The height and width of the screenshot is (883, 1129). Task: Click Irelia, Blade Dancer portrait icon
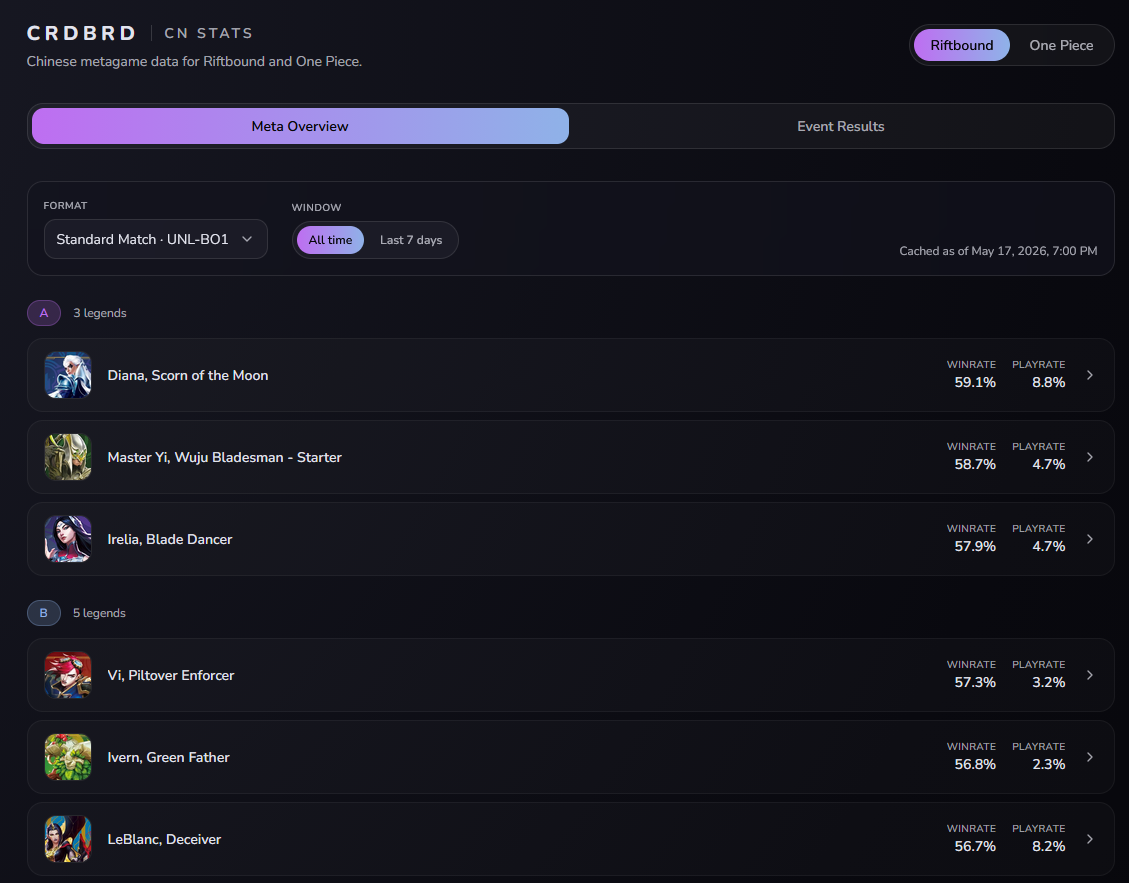68,539
